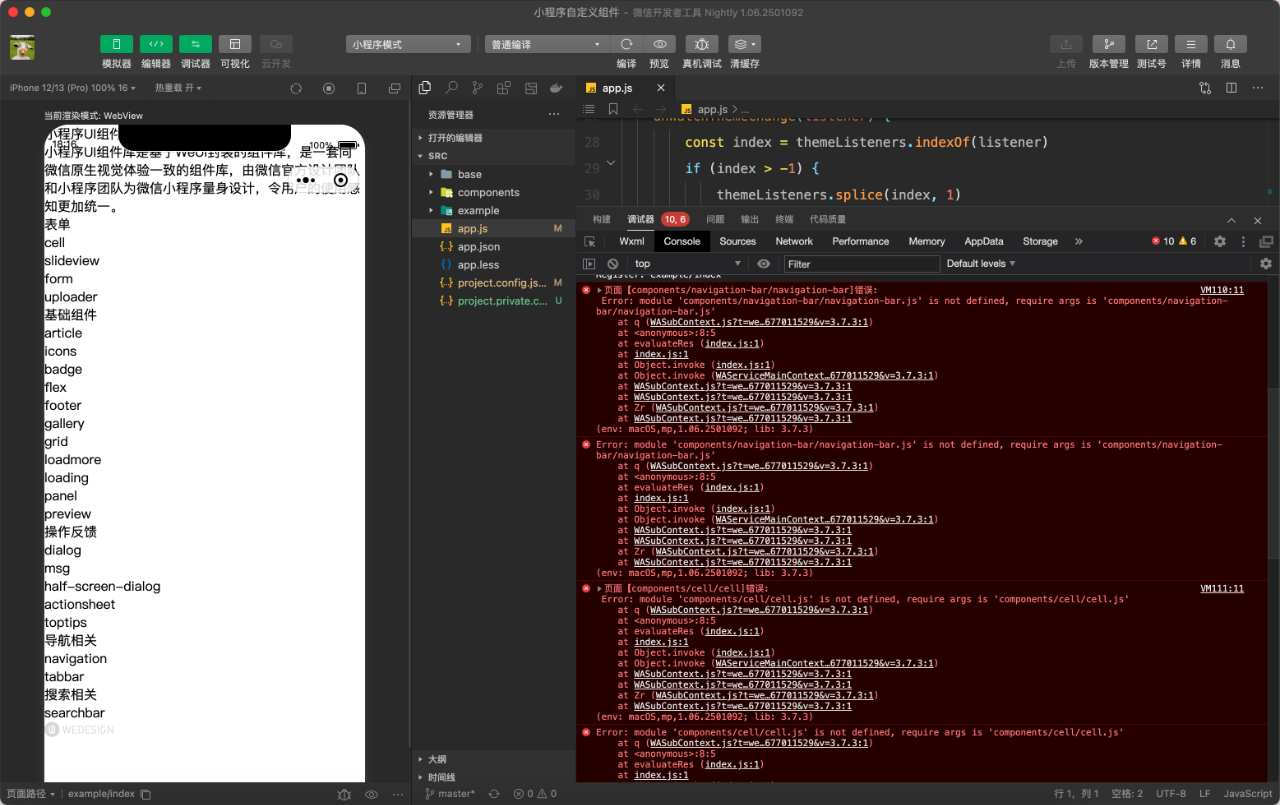Click the 真机调试 bug icon
This screenshot has height=805, width=1280.
(x=702, y=44)
